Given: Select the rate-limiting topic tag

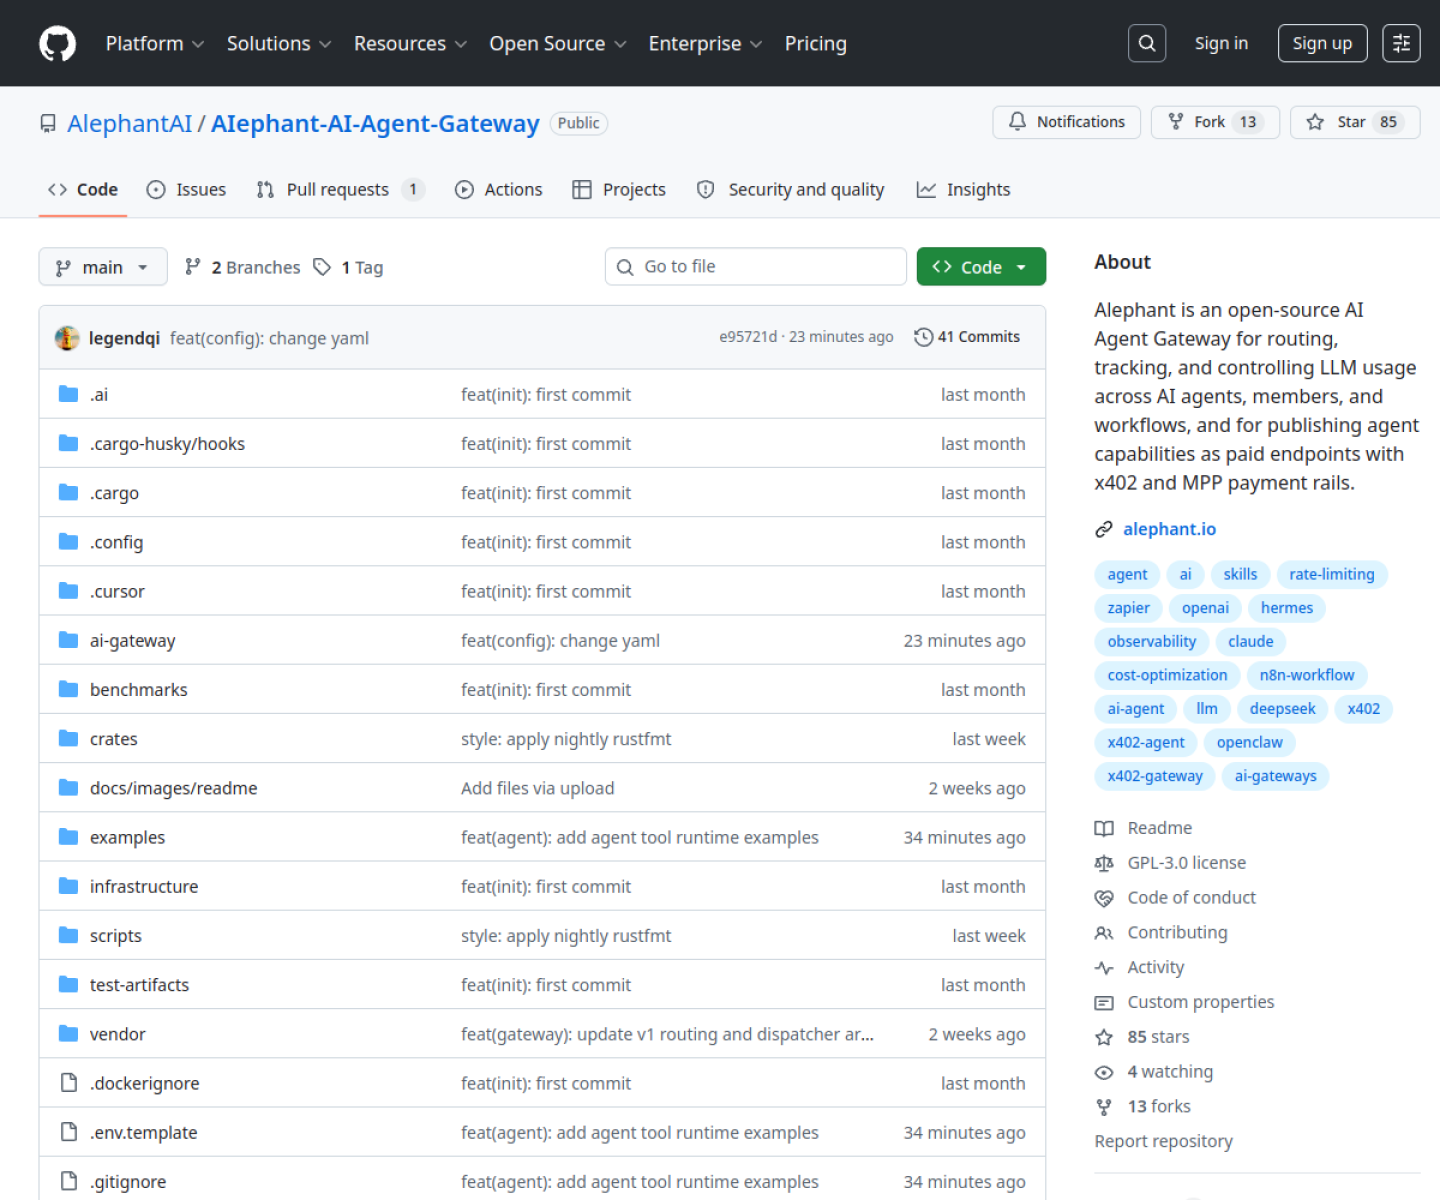Looking at the screenshot, I should click(1331, 574).
